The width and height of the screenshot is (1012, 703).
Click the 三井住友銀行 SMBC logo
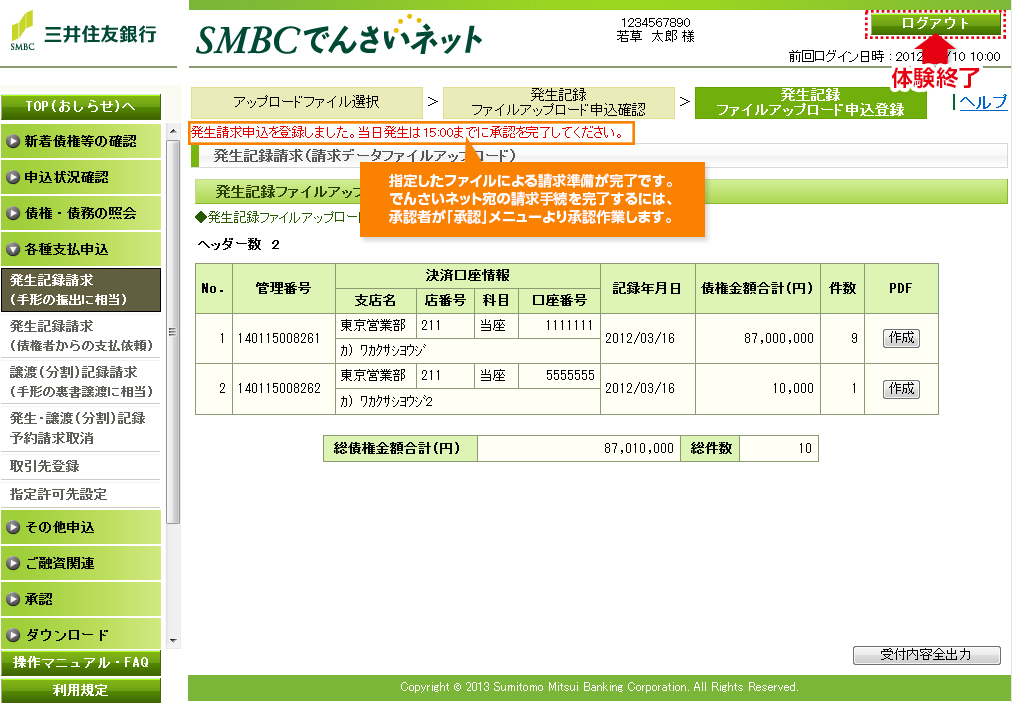point(83,32)
